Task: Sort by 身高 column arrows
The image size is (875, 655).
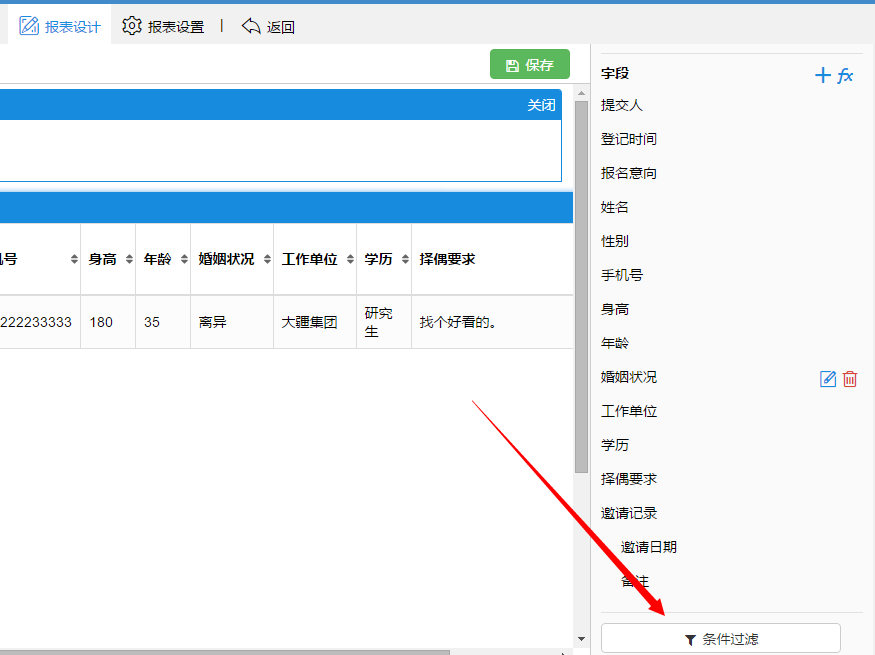Action: 129,260
